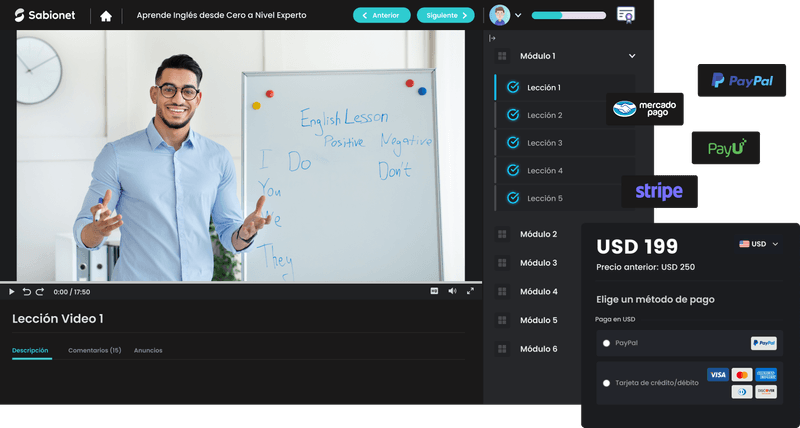Screen dimensions: 800x428
Task: Open the certificate icon in header
Action: tap(626, 15)
